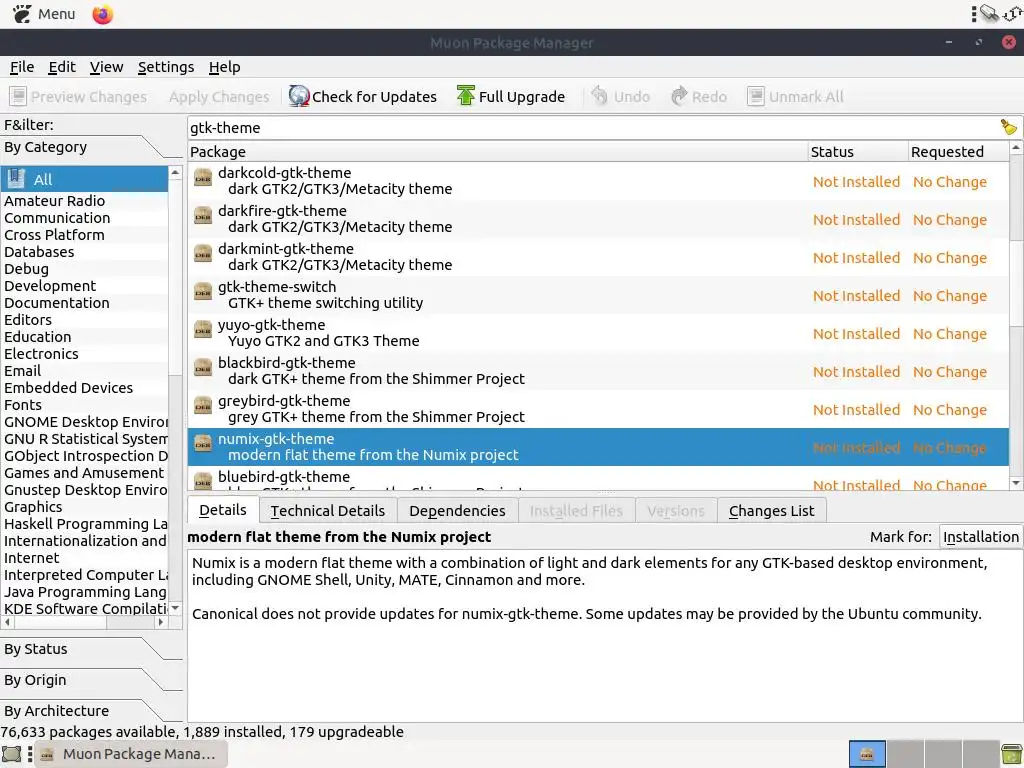Viewport: 1024px width, 768px height.
Task: Click the darkfire-gtk-theme package icon
Action: (x=203, y=216)
